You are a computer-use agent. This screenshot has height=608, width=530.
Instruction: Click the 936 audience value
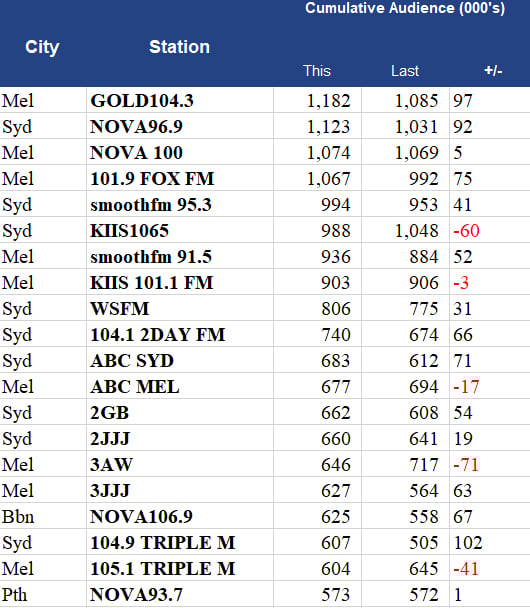(336, 257)
